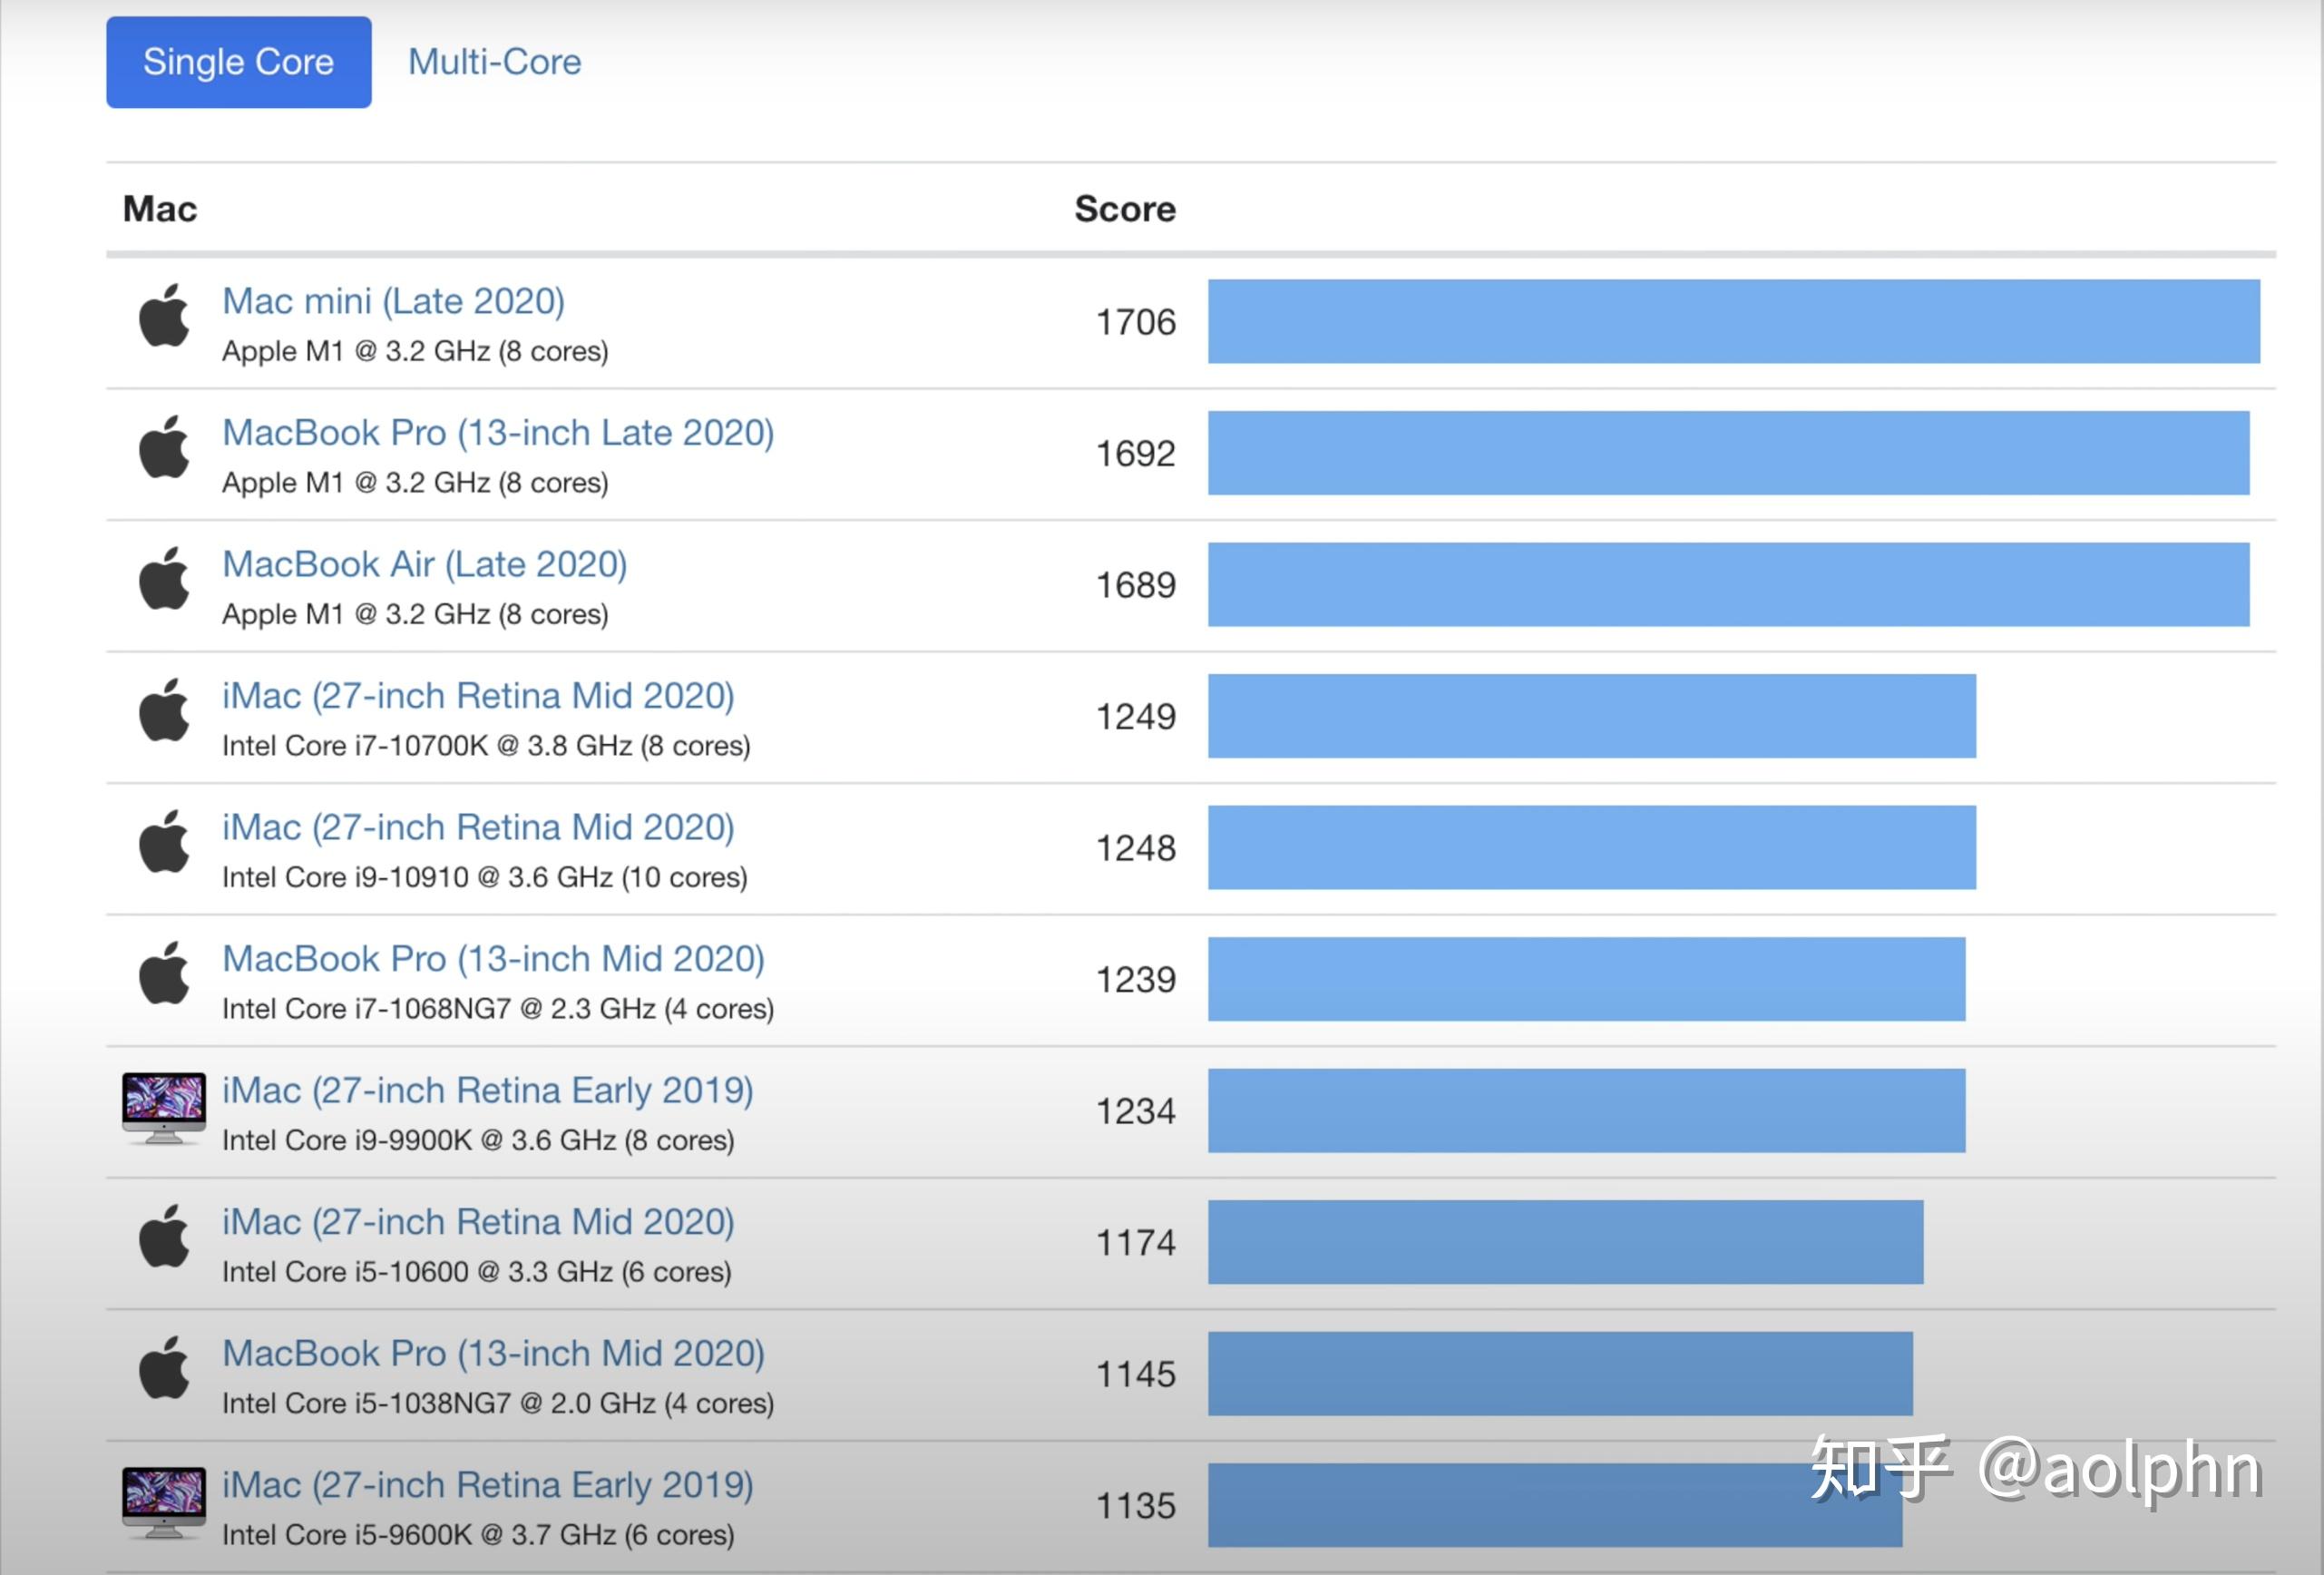
Task: Click the iMac thumbnail in the i9-9900K row
Action: coord(164,1108)
